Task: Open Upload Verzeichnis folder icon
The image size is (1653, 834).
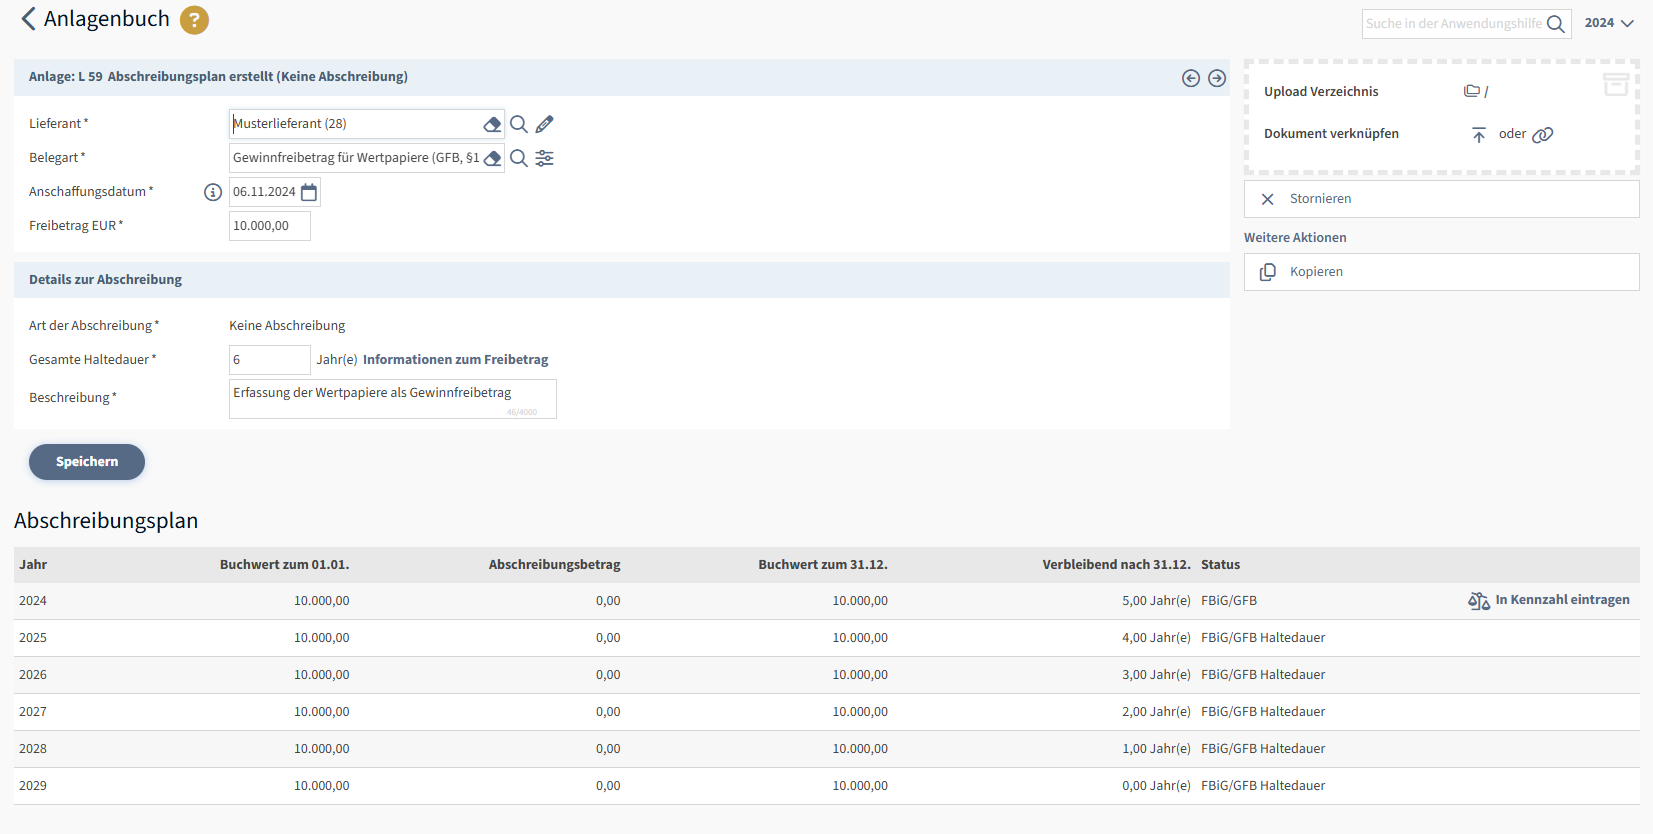Action: coord(1472,91)
